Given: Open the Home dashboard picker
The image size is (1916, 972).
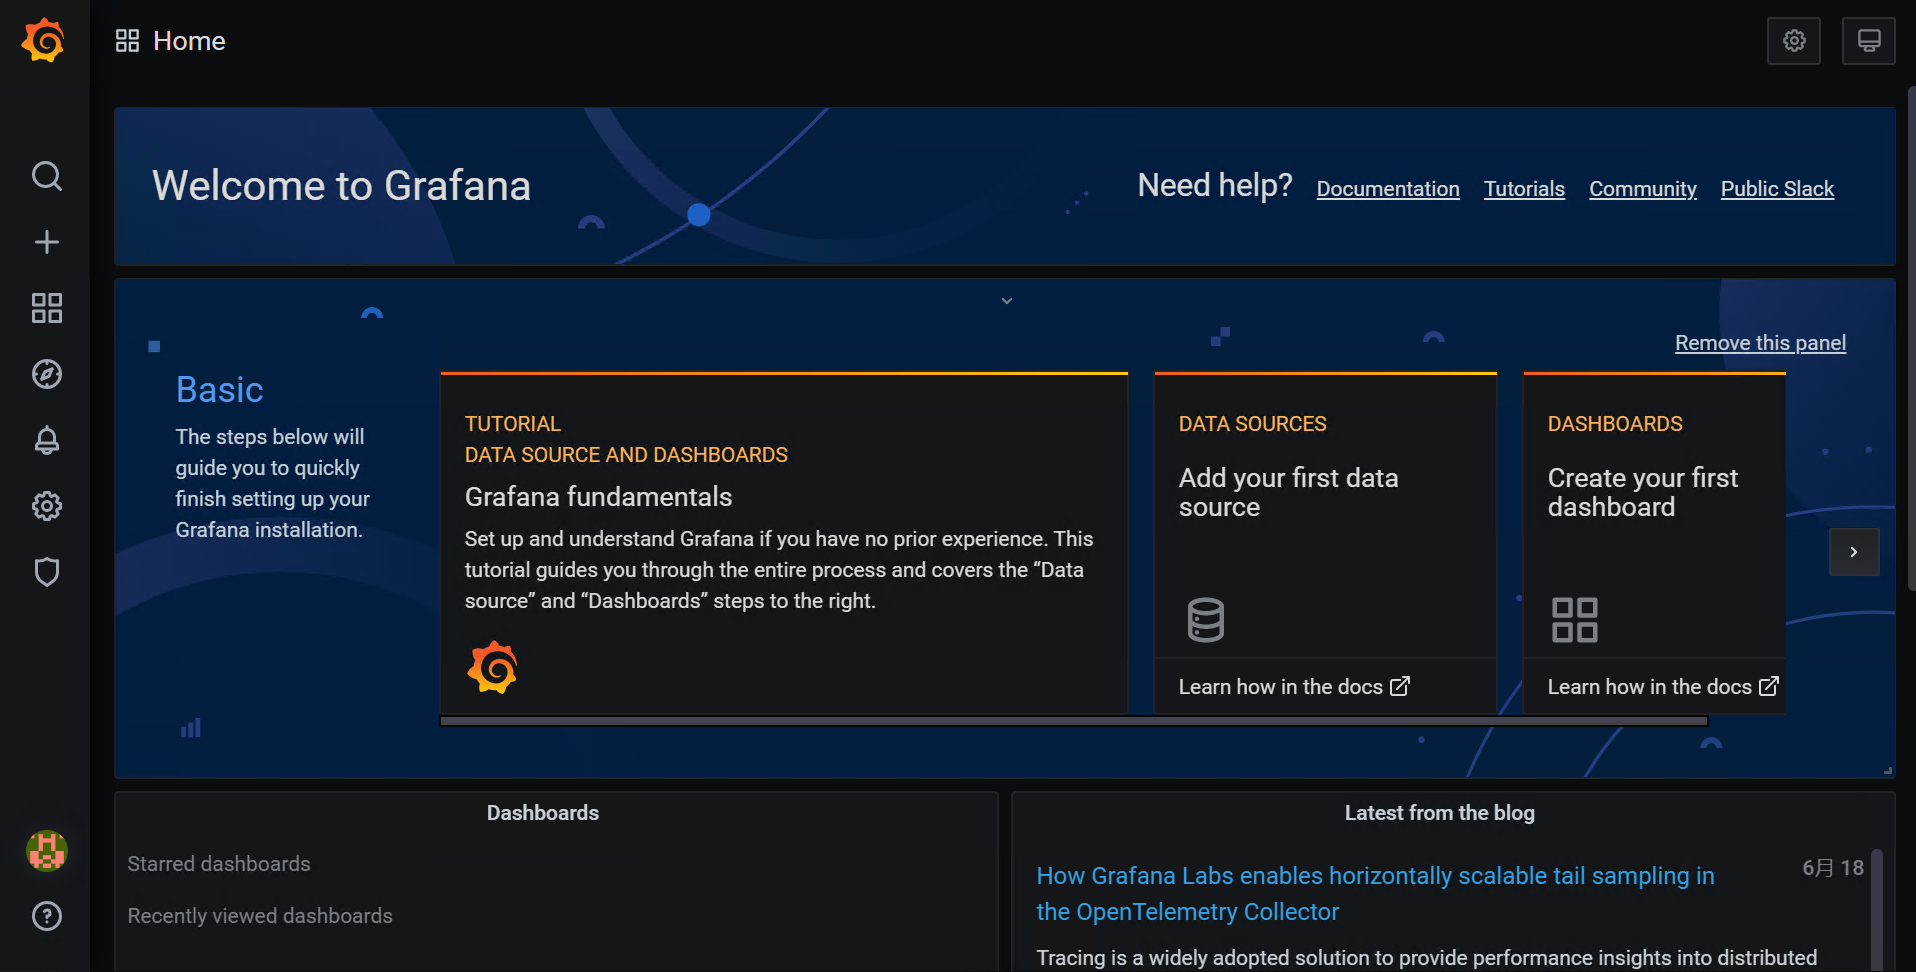Looking at the screenshot, I should pos(171,41).
